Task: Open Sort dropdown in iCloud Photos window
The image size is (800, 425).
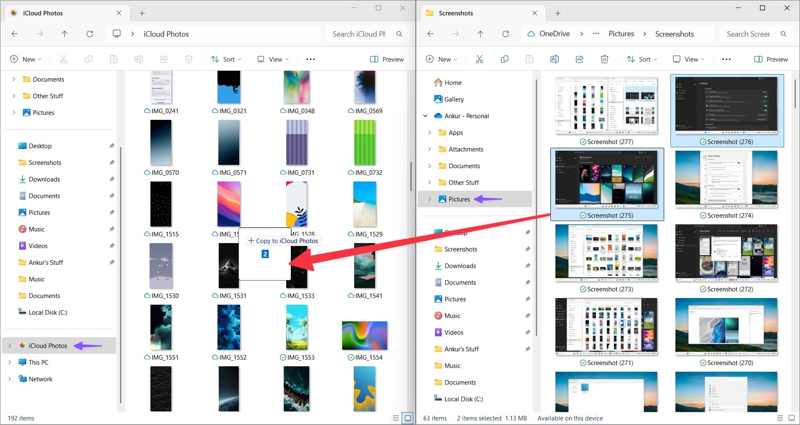Action: click(226, 59)
